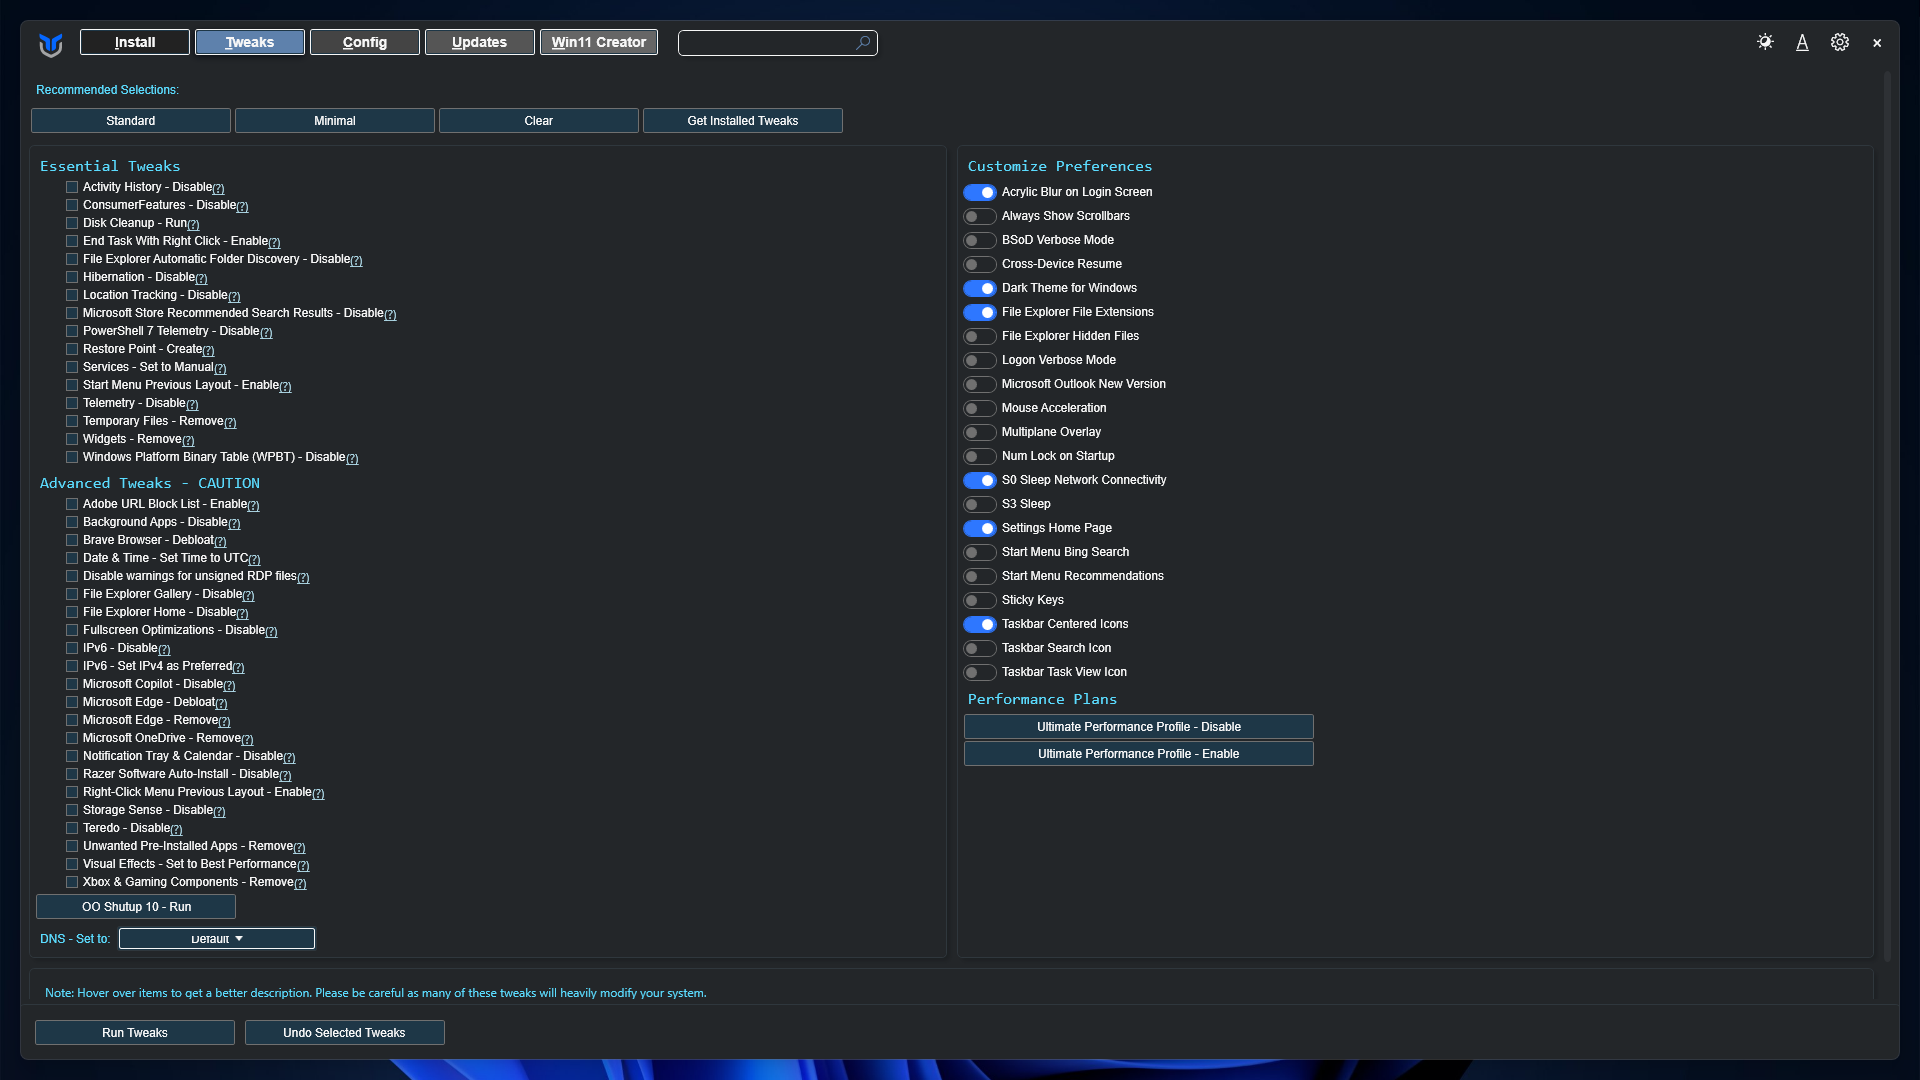Click help mark beside Telemetry - Disable
The height and width of the screenshot is (1080, 1920).
pos(192,404)
